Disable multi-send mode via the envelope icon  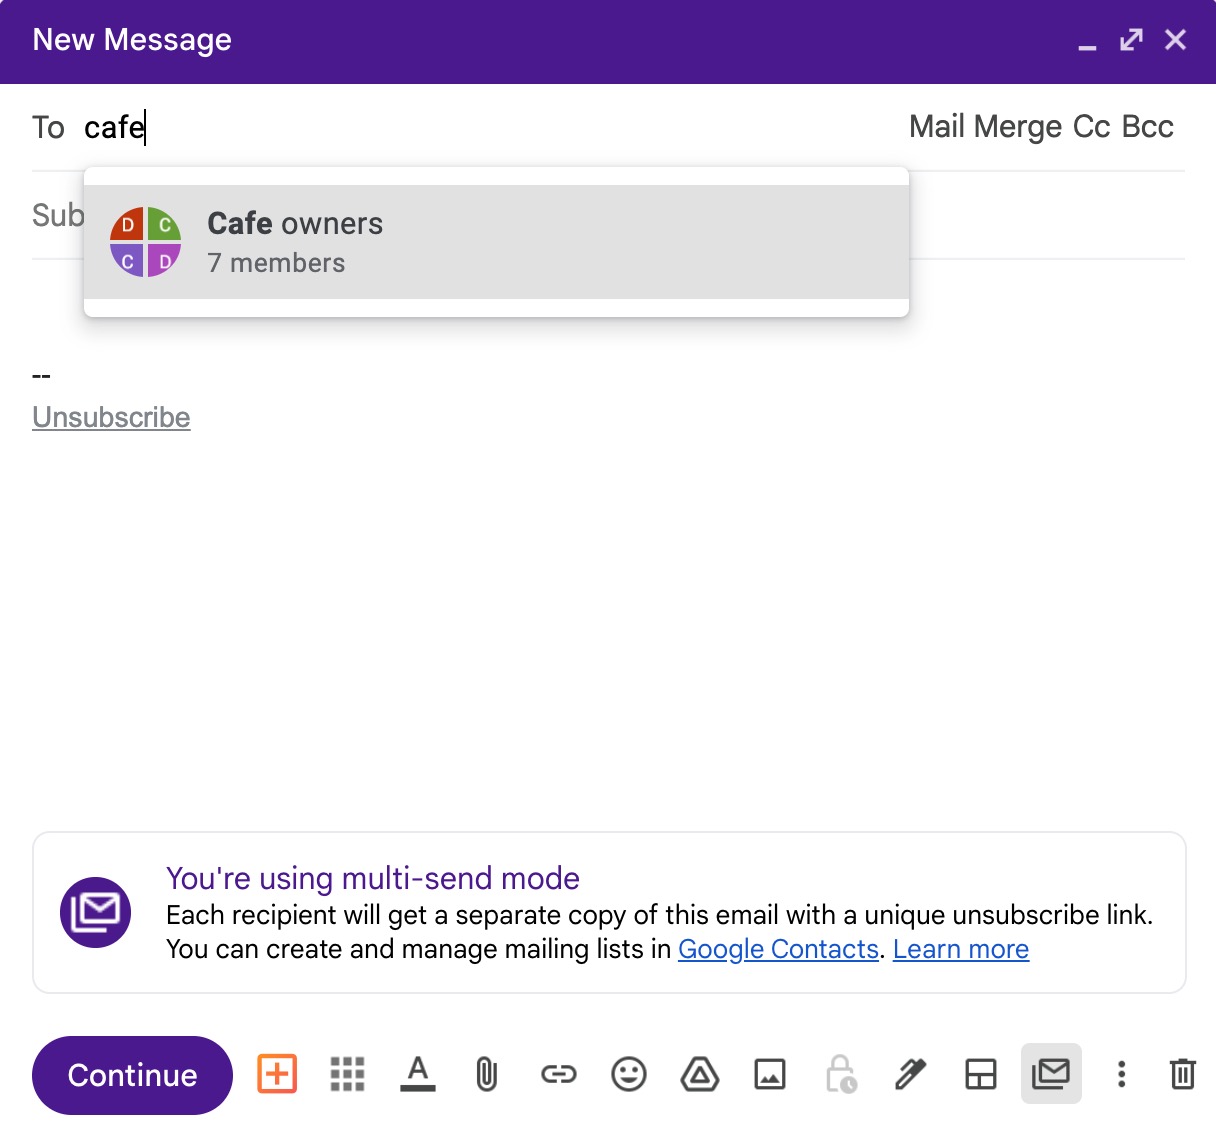click(1051, 1075)
